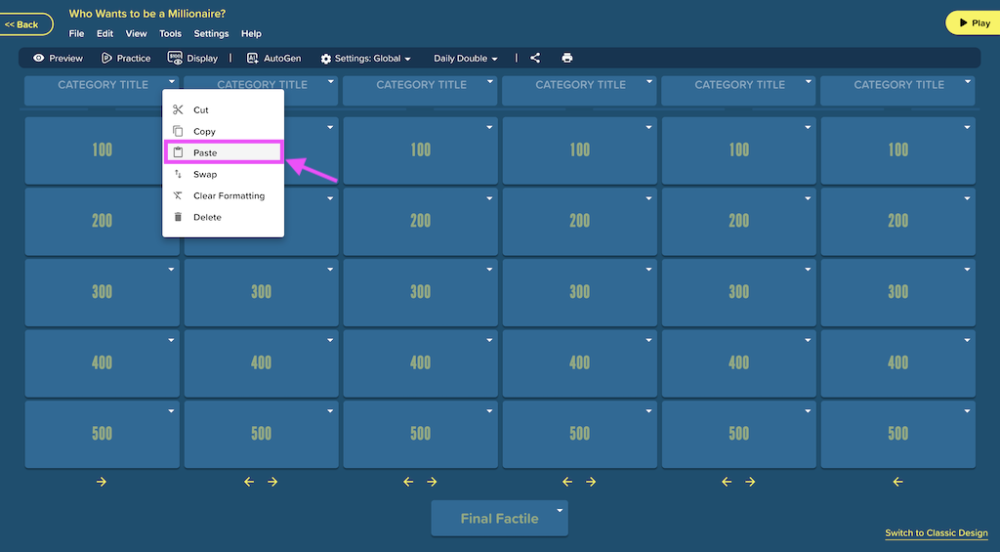Choose Clear Formatting from context menu
Screen dimensions: 1000x552
223,196
